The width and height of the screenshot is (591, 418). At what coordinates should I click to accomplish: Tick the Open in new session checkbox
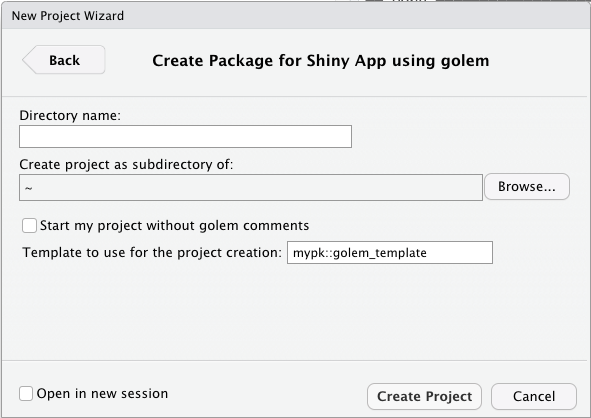(26, 394)
